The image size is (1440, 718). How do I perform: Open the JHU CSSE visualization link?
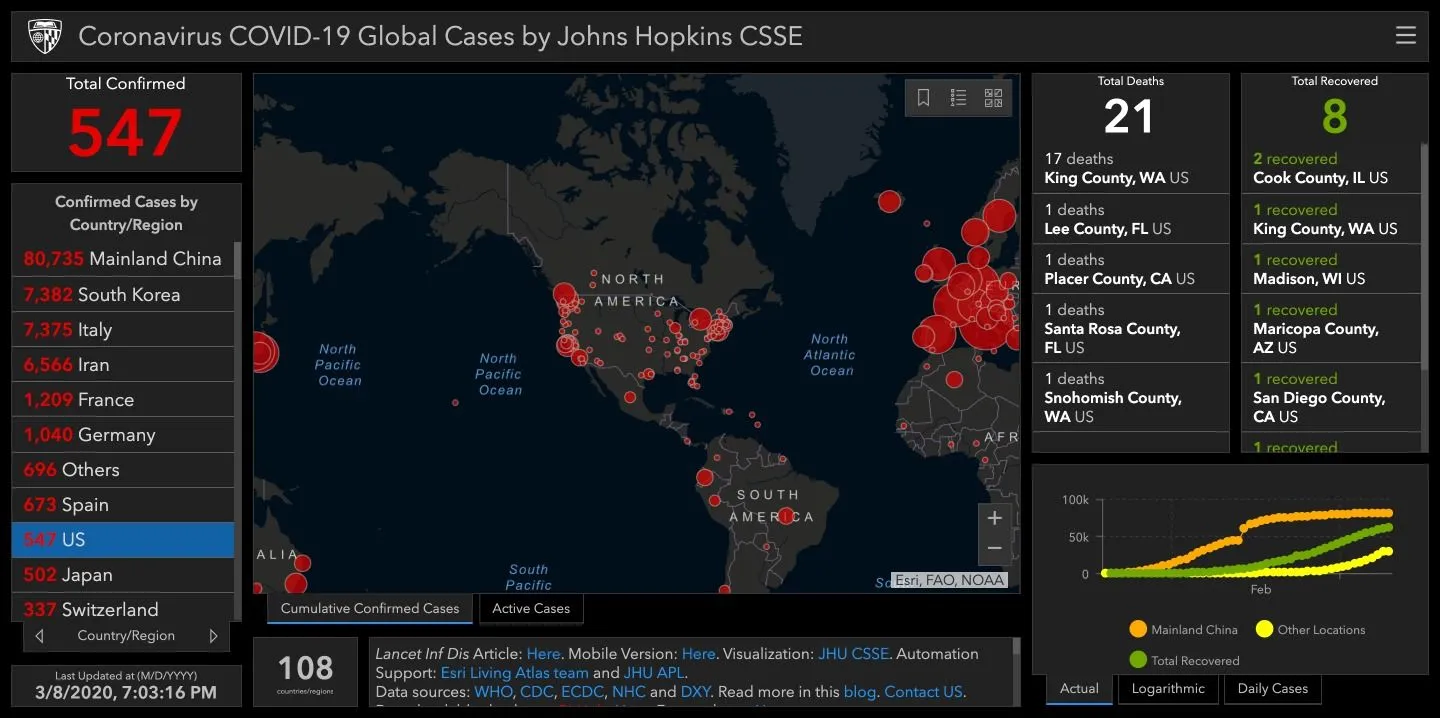(852, 654)
